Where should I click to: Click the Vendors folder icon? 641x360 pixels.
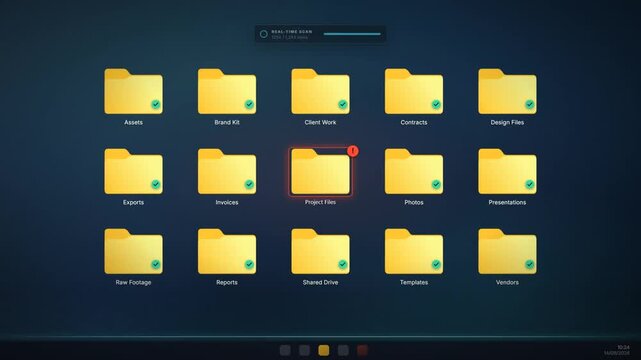[507, 251]
